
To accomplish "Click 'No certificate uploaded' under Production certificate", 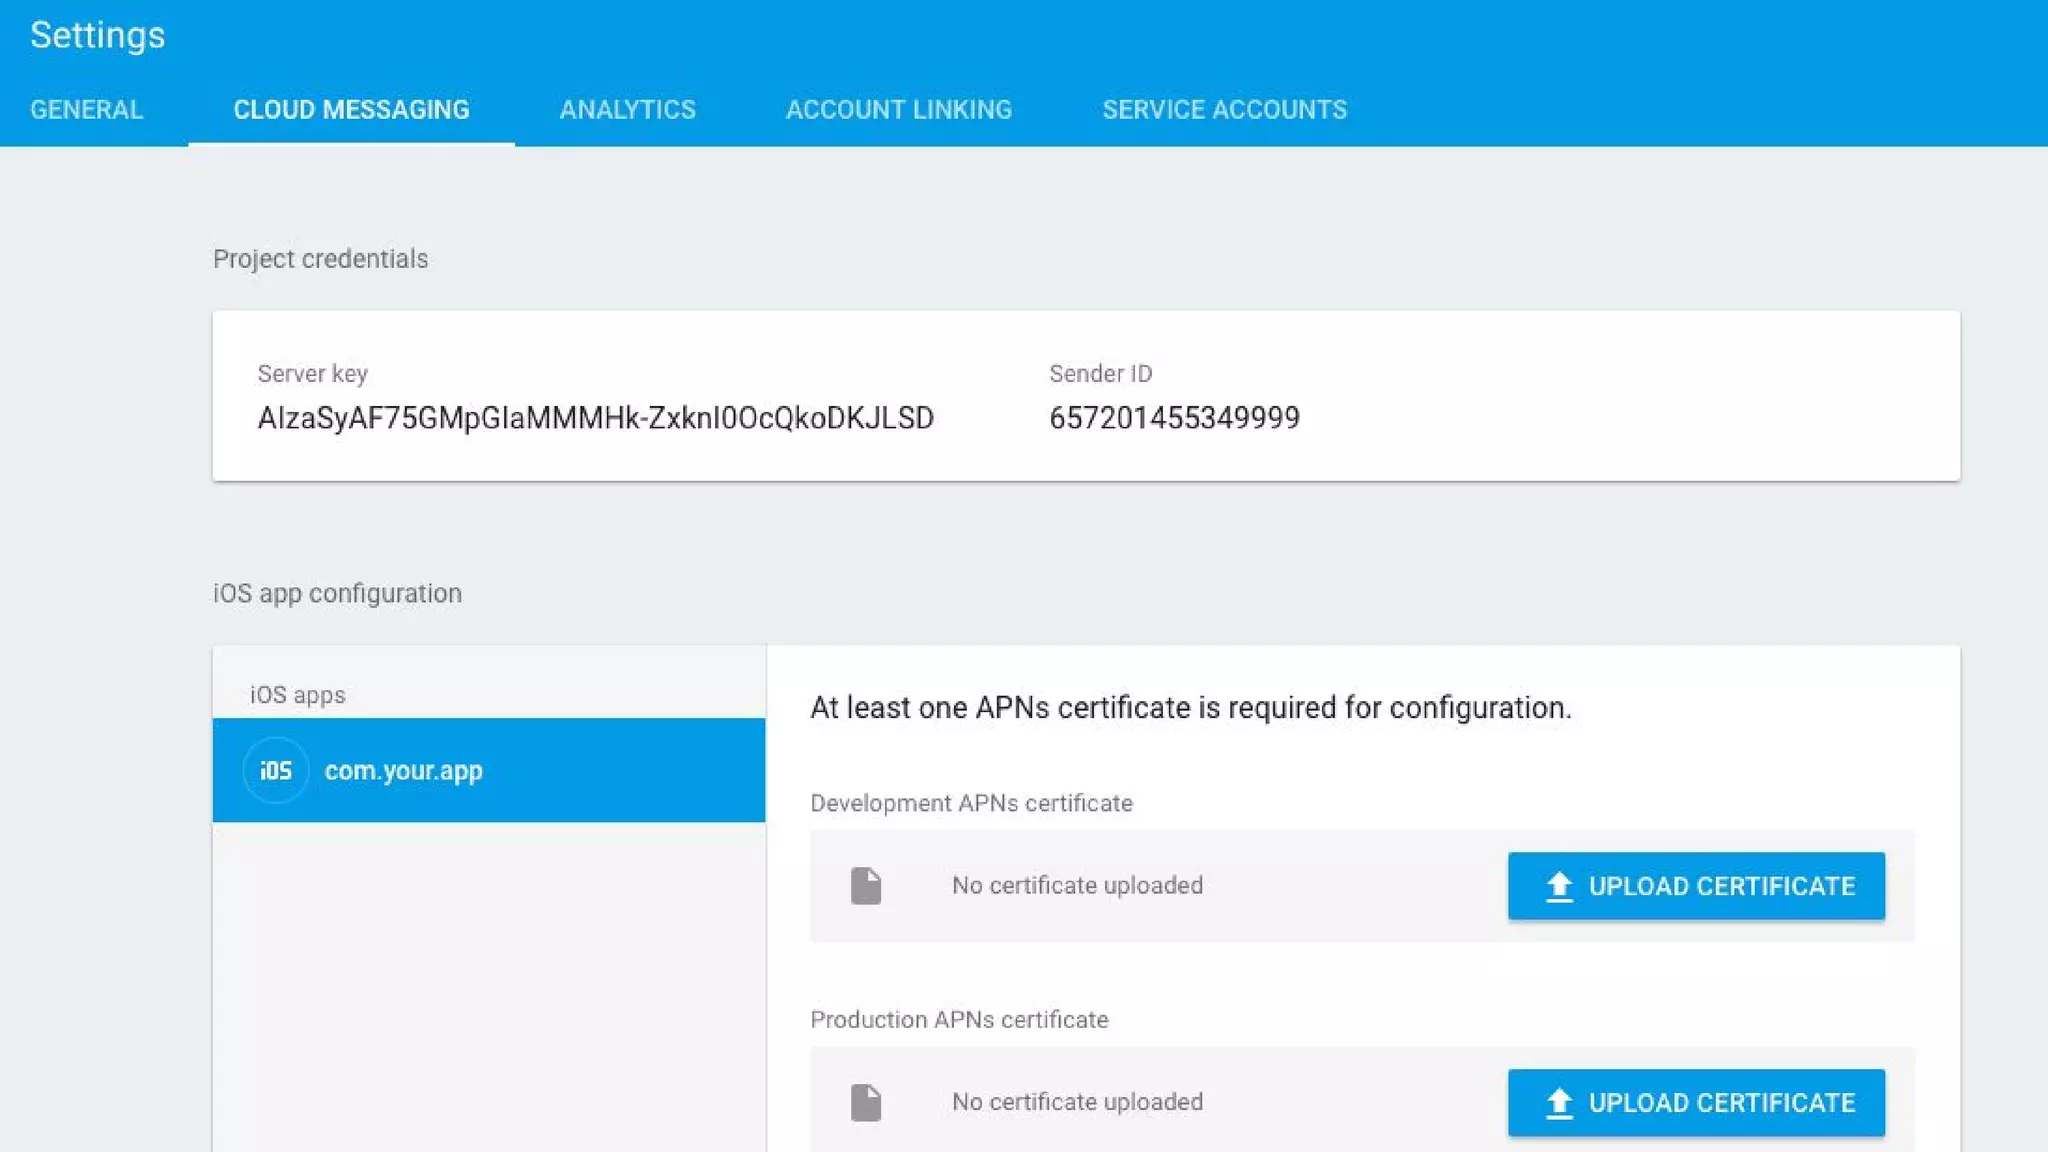I will 1077,1101.
